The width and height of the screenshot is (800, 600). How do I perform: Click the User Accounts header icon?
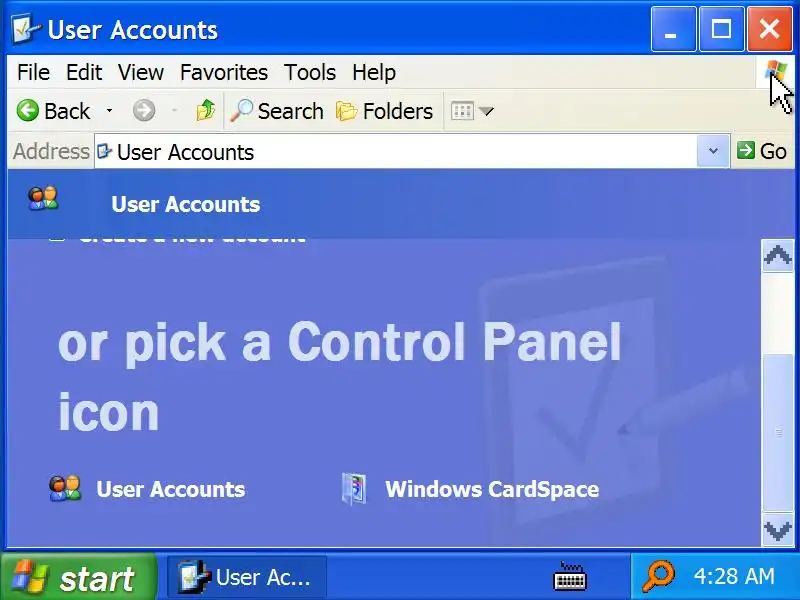(43, 198)
